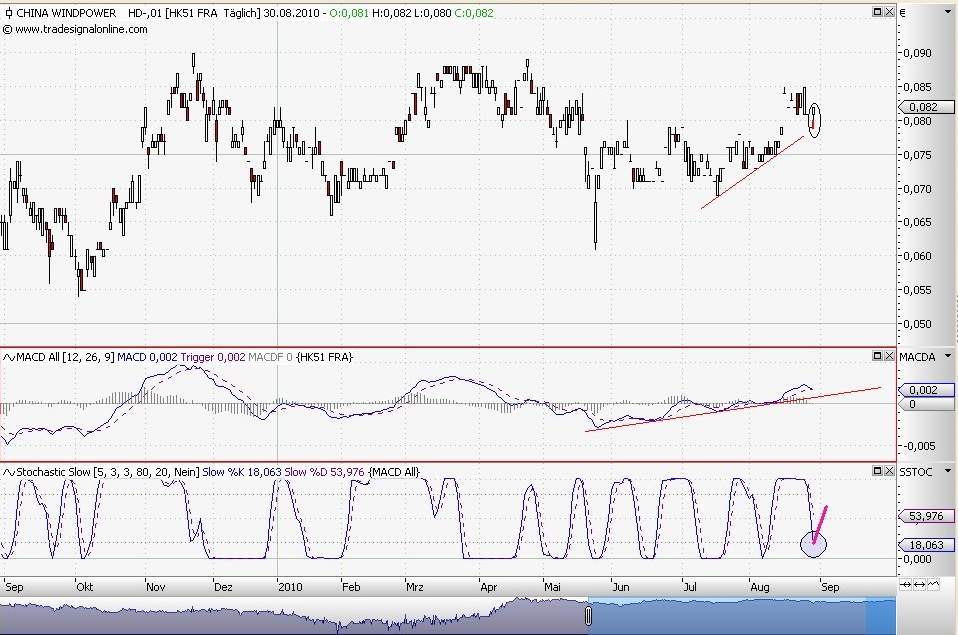Click the SSTOC pane name label

click(916, 472)
